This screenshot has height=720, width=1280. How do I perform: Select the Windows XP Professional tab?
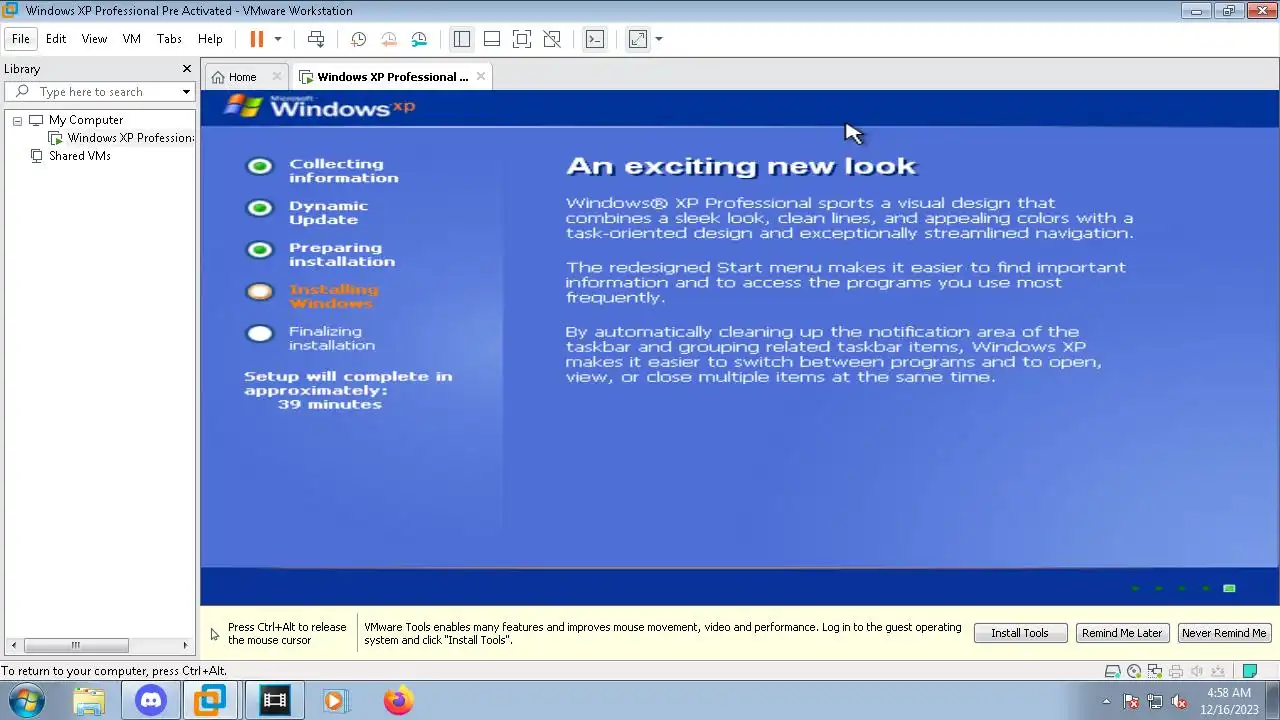[x=392, y=77]
